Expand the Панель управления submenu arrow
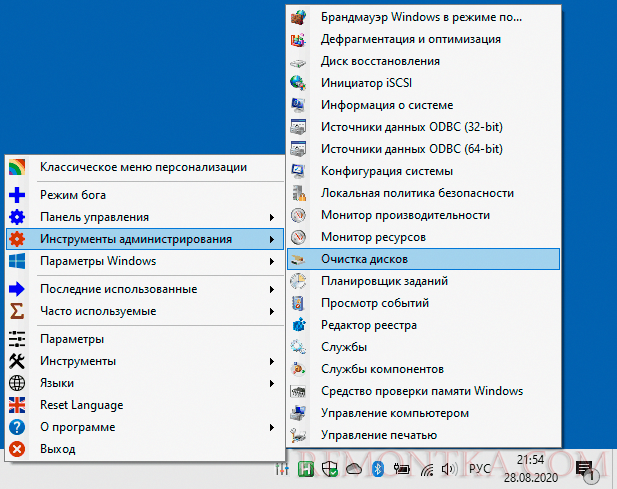Image resolution: width=617 pixels, height=489 pixels. coord(272,217)
